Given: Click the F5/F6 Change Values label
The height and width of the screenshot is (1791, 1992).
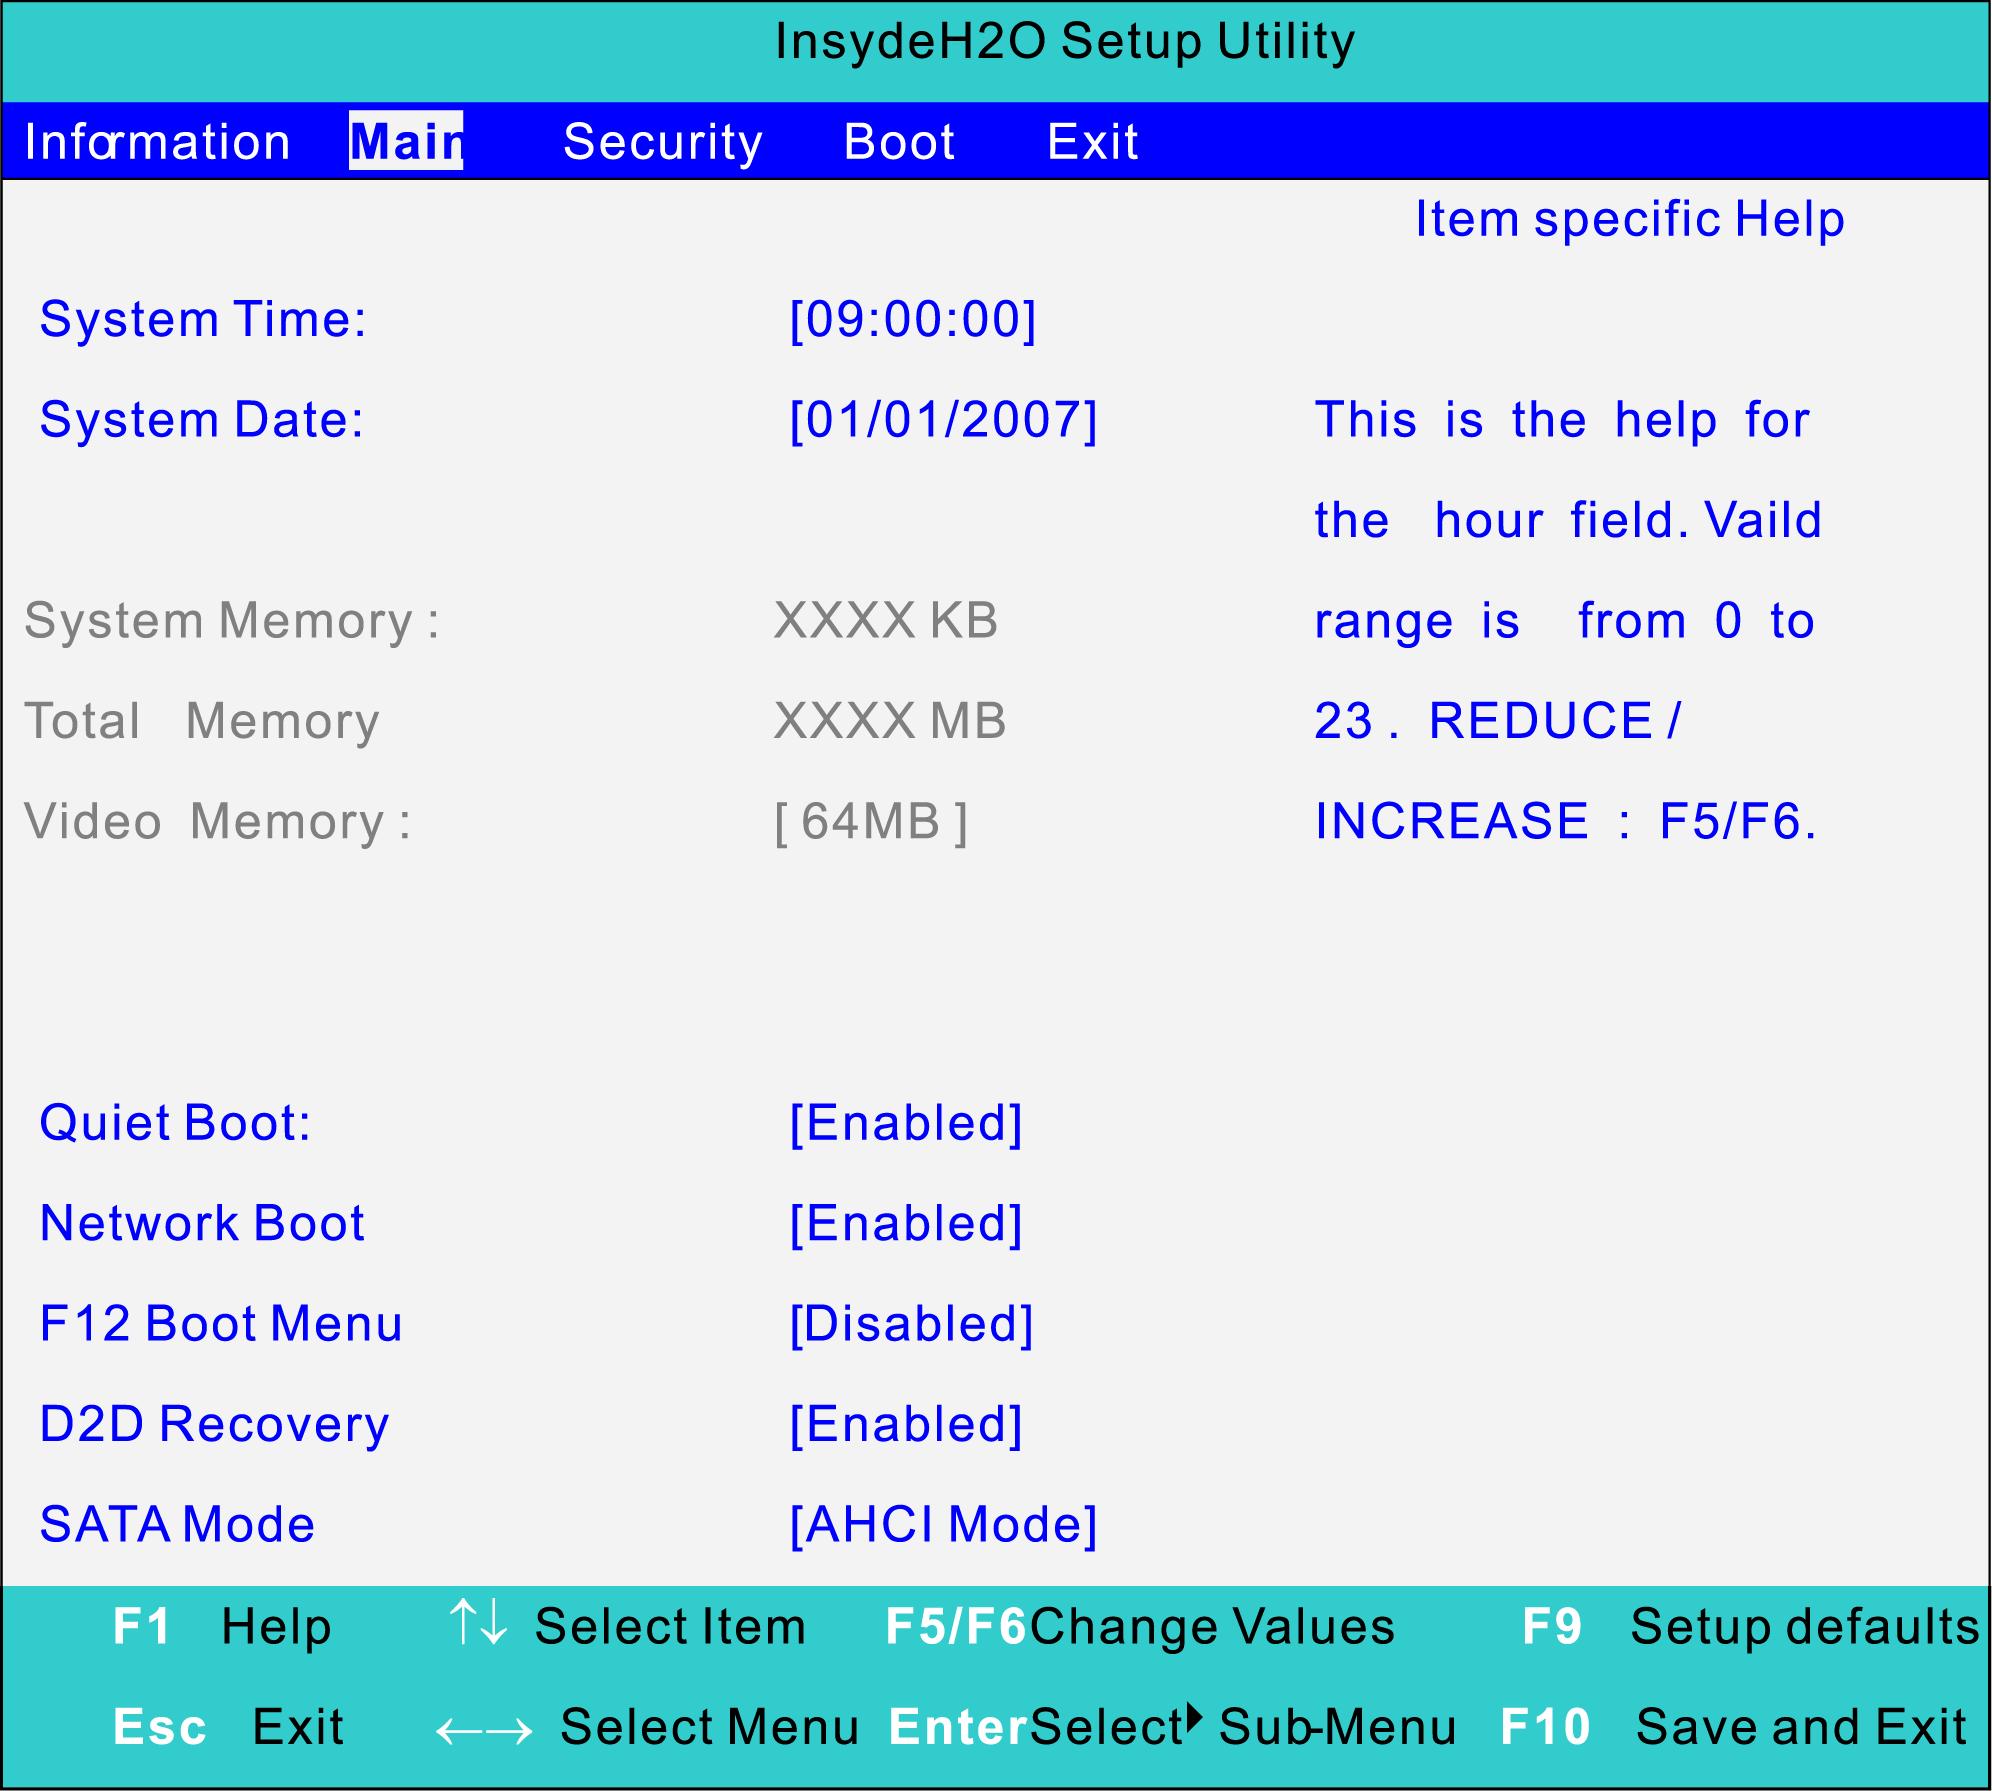Looking at the screenshot, I should (x=1139, y=1626).
